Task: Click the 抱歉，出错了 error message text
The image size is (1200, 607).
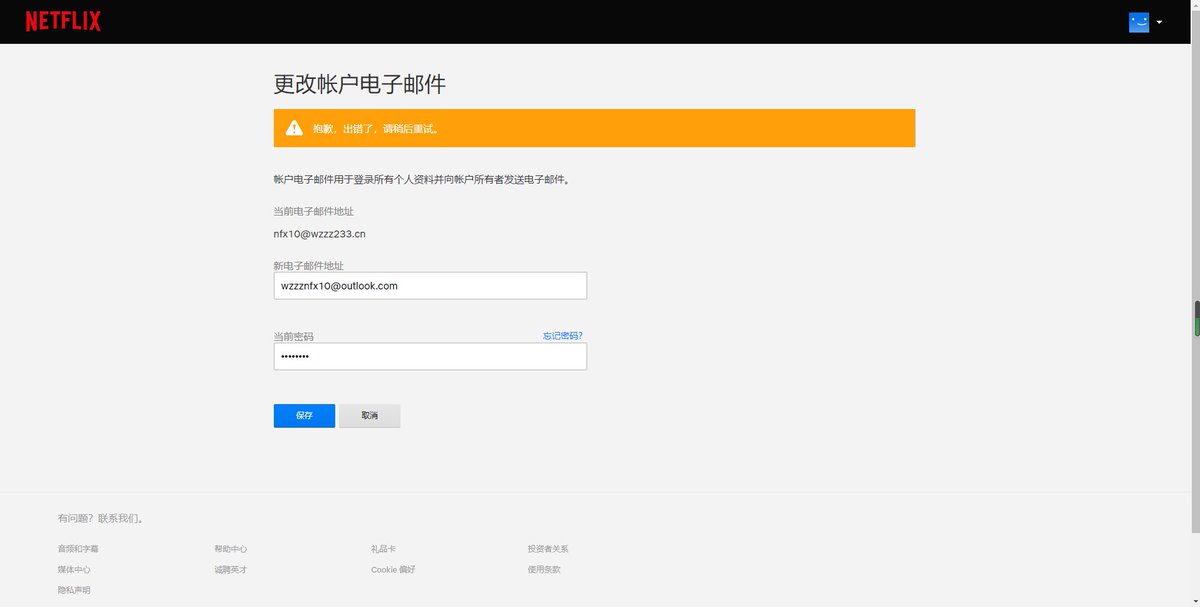Action: [x=375, y=129]
